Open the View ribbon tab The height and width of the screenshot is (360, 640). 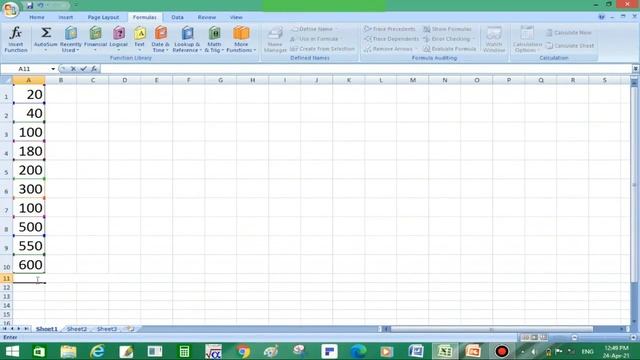click(x=236, y=17)
